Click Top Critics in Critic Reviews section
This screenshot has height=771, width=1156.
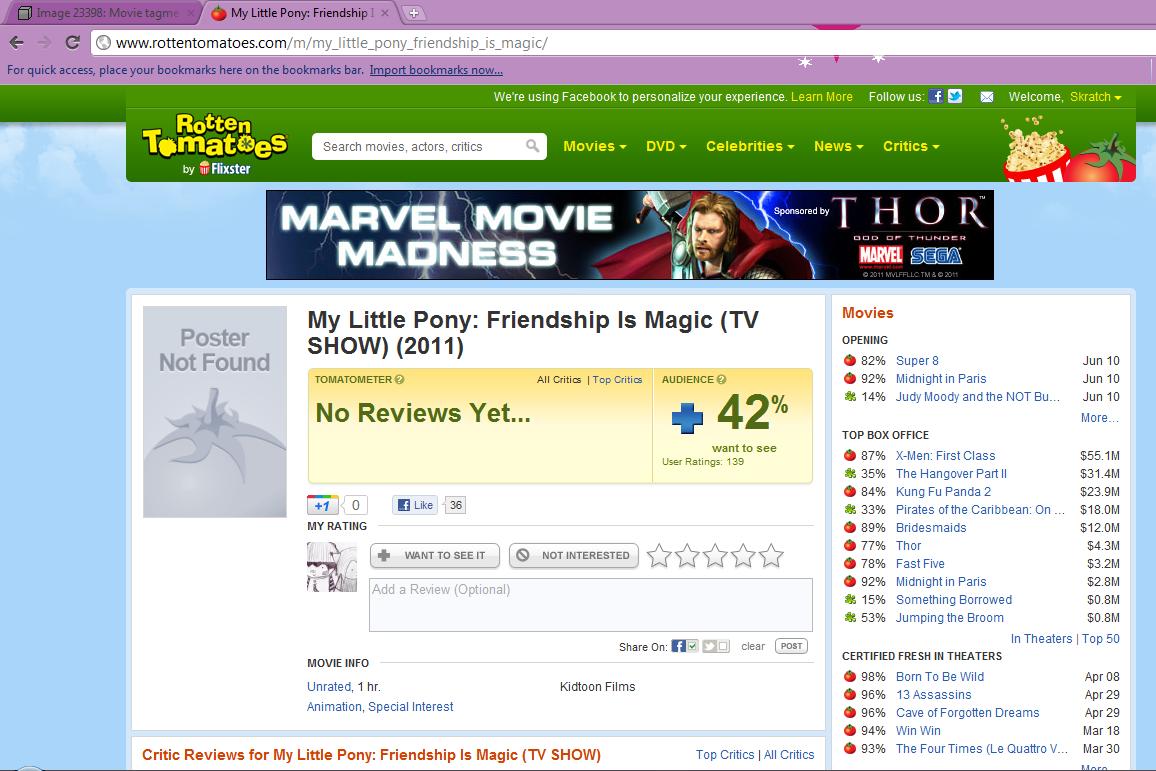coord(725,755)
